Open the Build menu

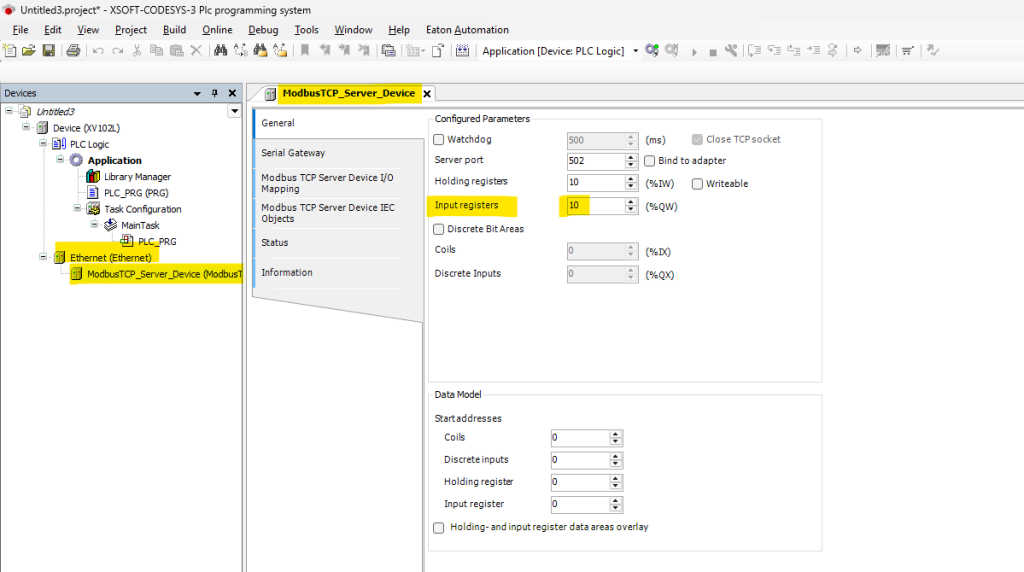(x=174, y=30)
